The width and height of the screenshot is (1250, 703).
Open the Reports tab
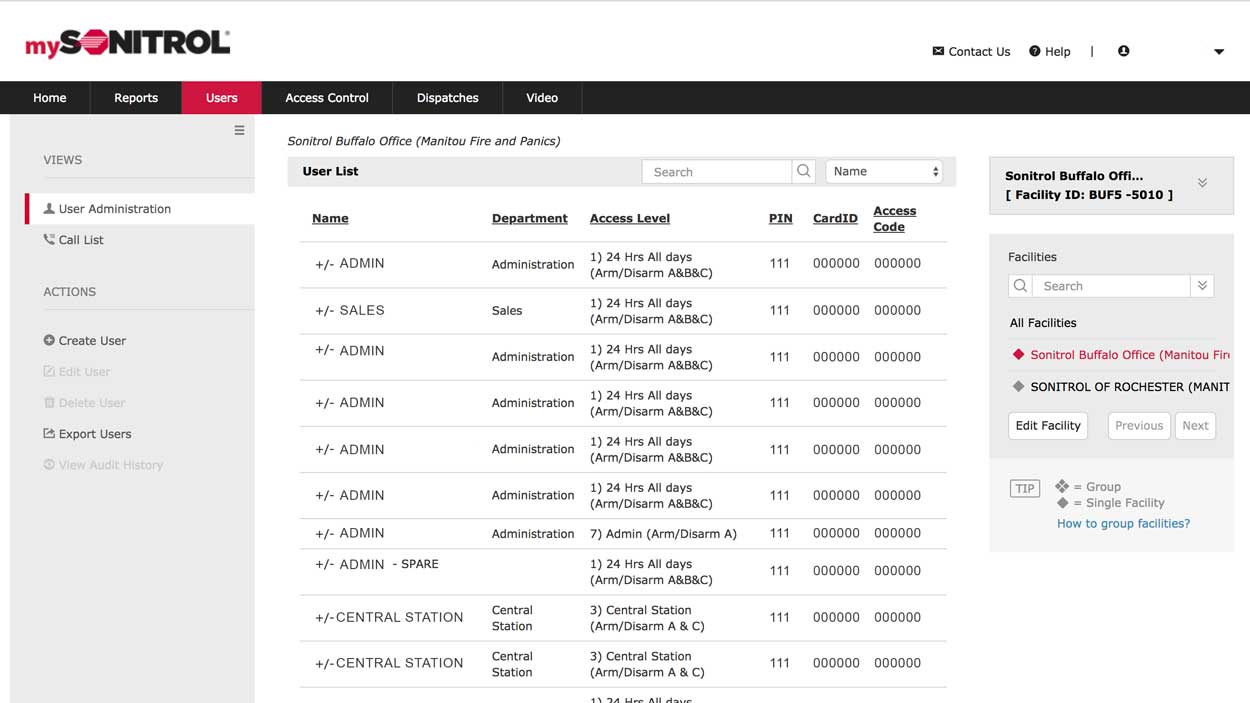136,97
